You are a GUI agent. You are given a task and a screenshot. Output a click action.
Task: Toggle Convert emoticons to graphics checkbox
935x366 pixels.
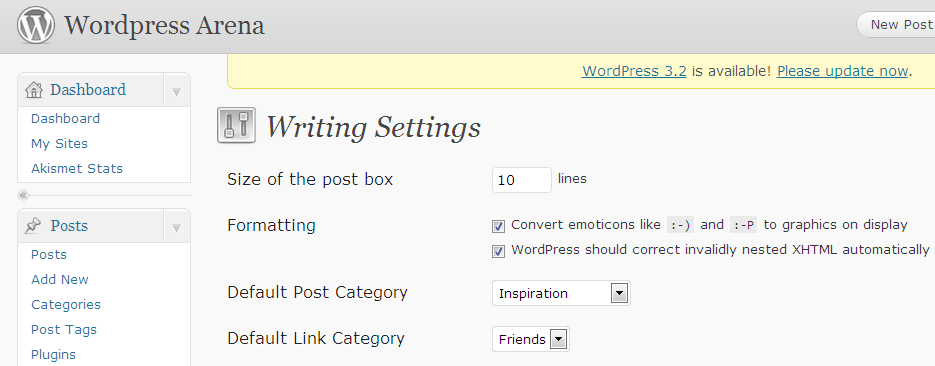tap(499, 226)
